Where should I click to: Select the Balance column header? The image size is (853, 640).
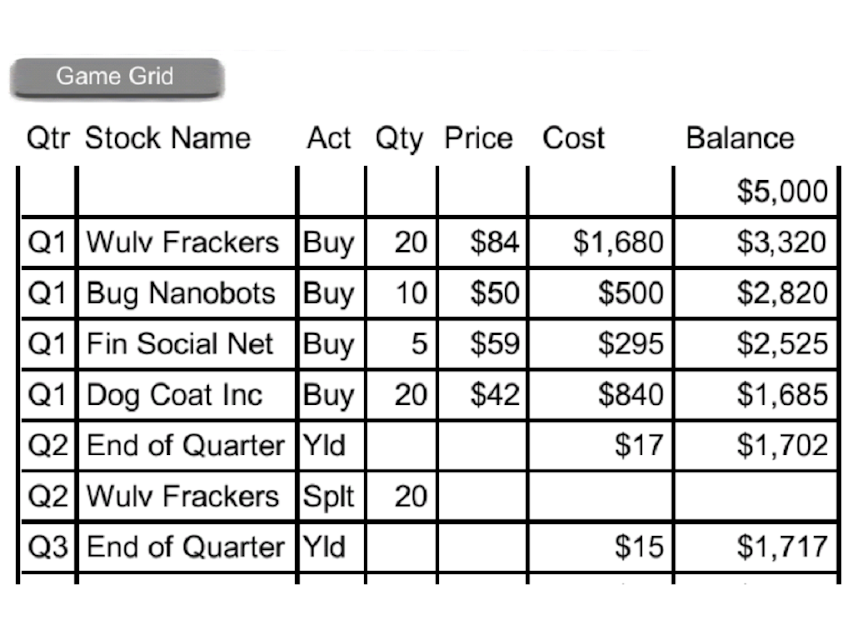(740, 138)
